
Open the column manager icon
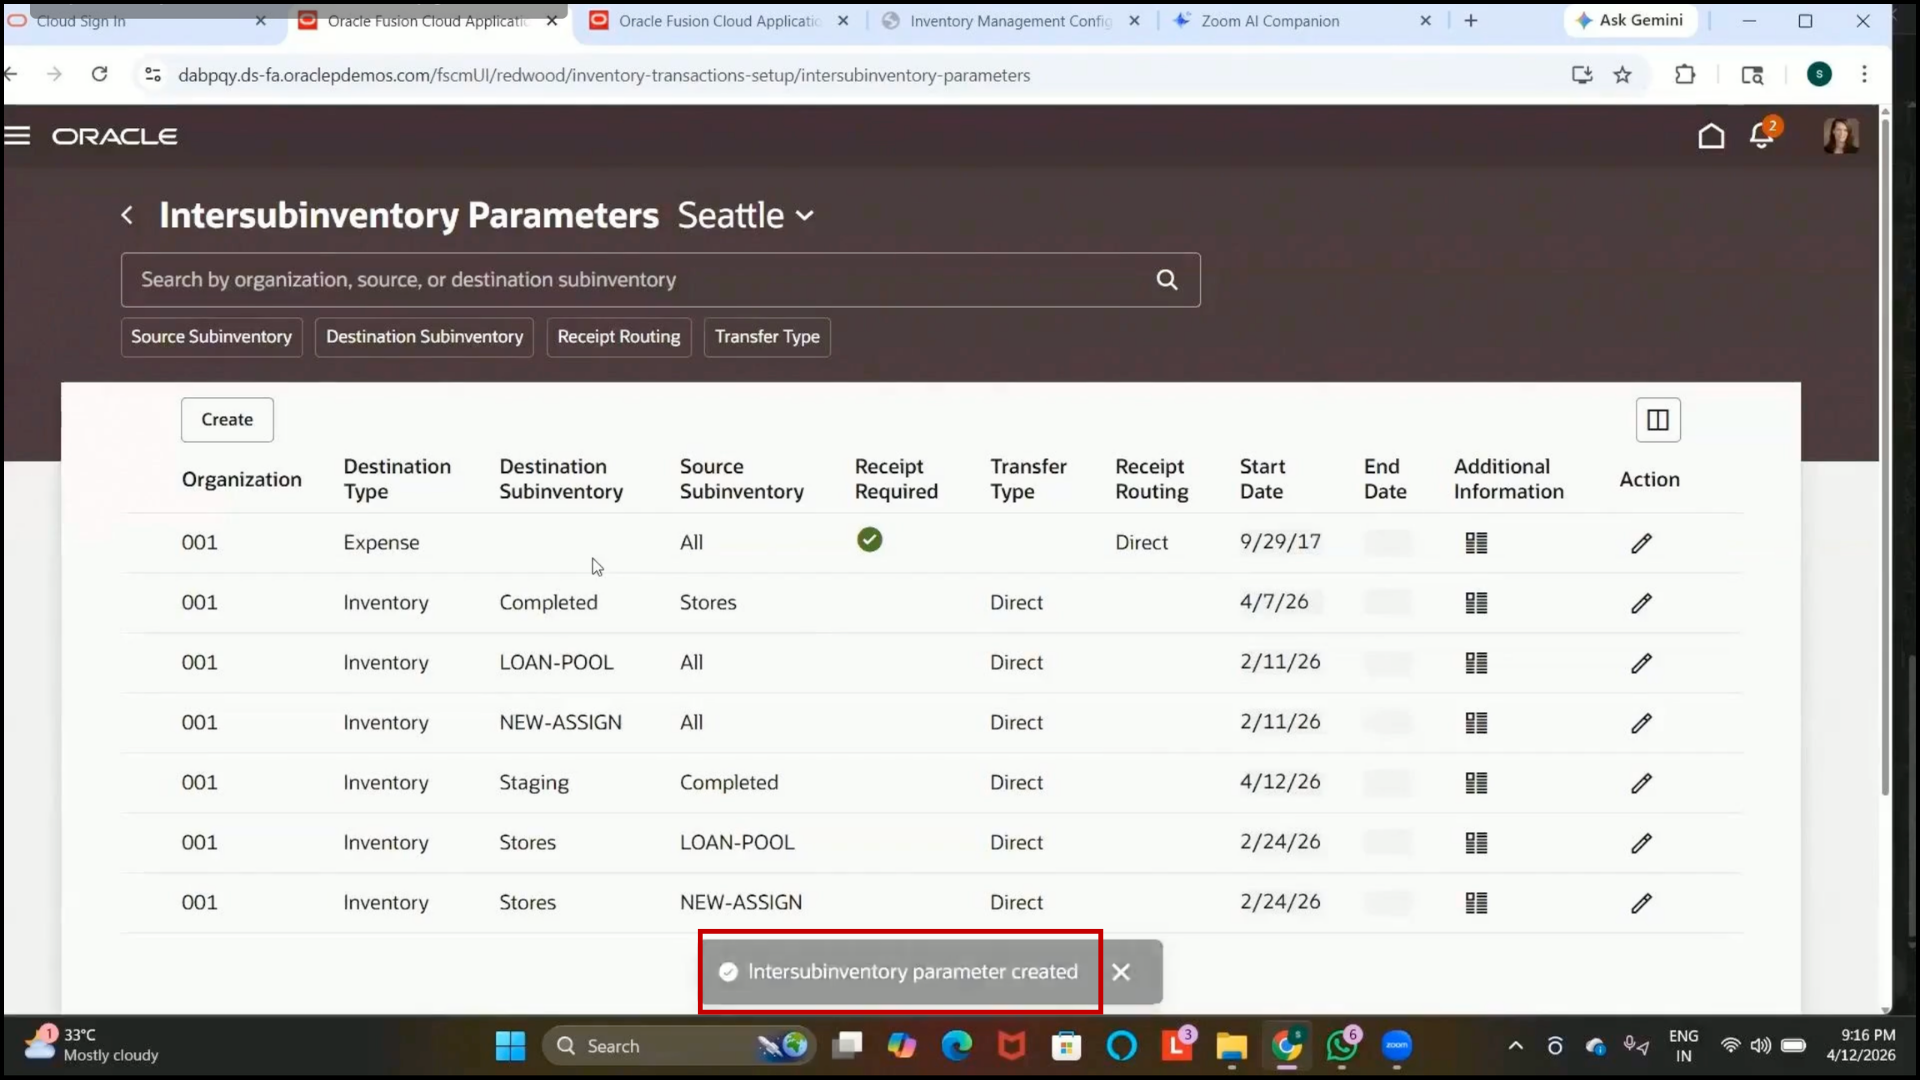tap(1658, 420)
